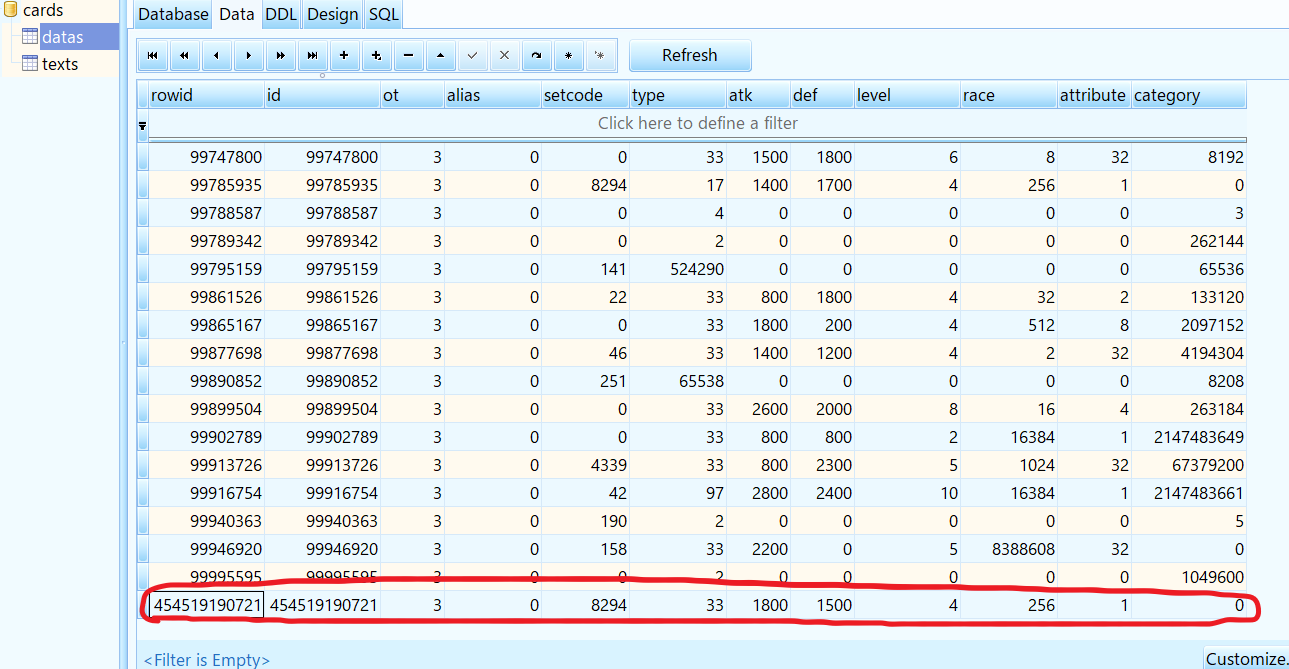Jump to the first record
The height and width of the screenshot is (669, 1289).
(x=153, y=56)
